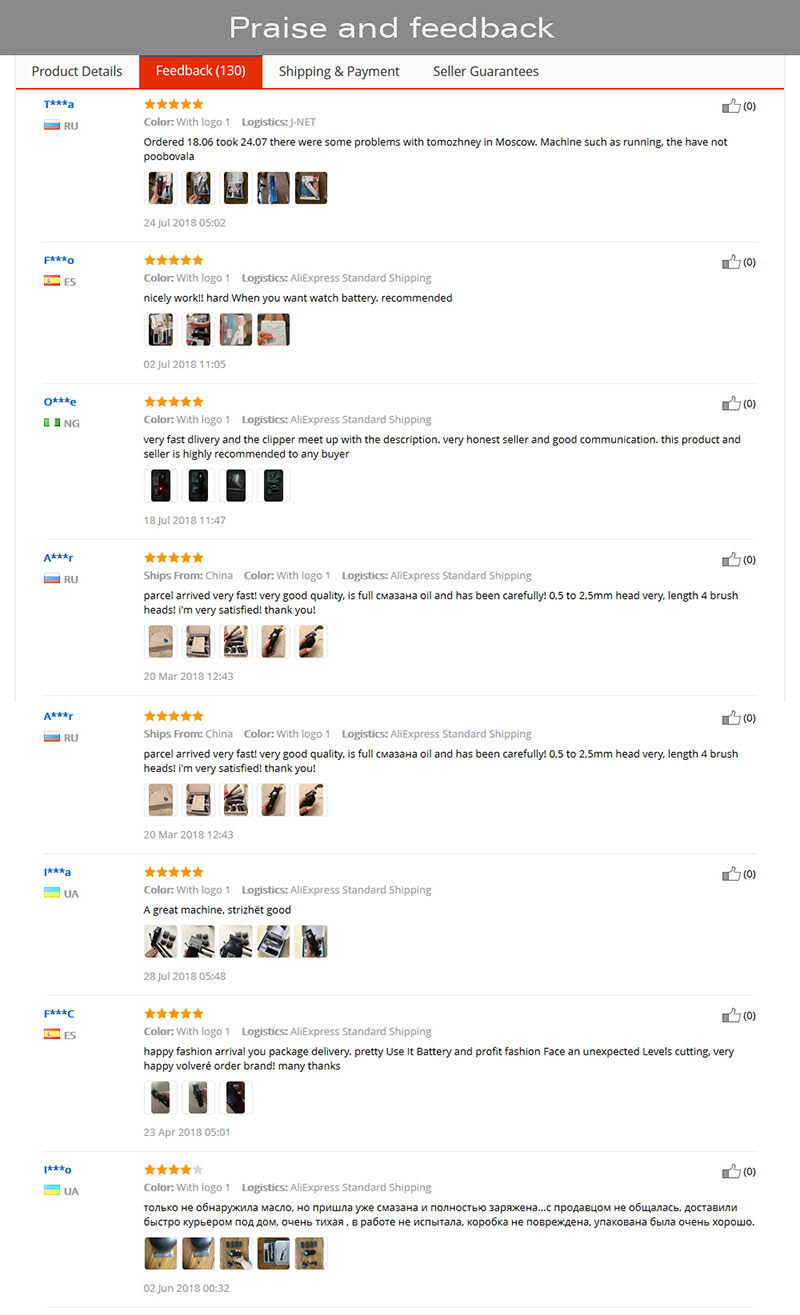Click thumbs-up on I***a's review

731,873
